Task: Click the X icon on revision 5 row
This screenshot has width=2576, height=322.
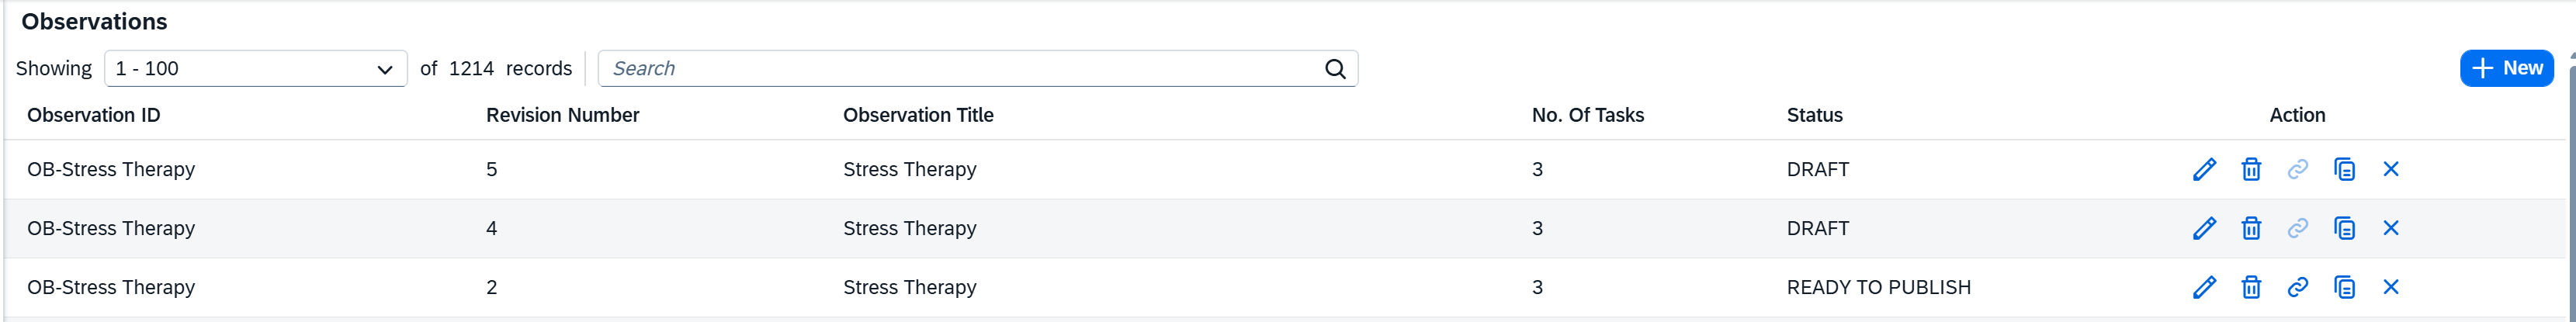Action: tap(2391, 169)
